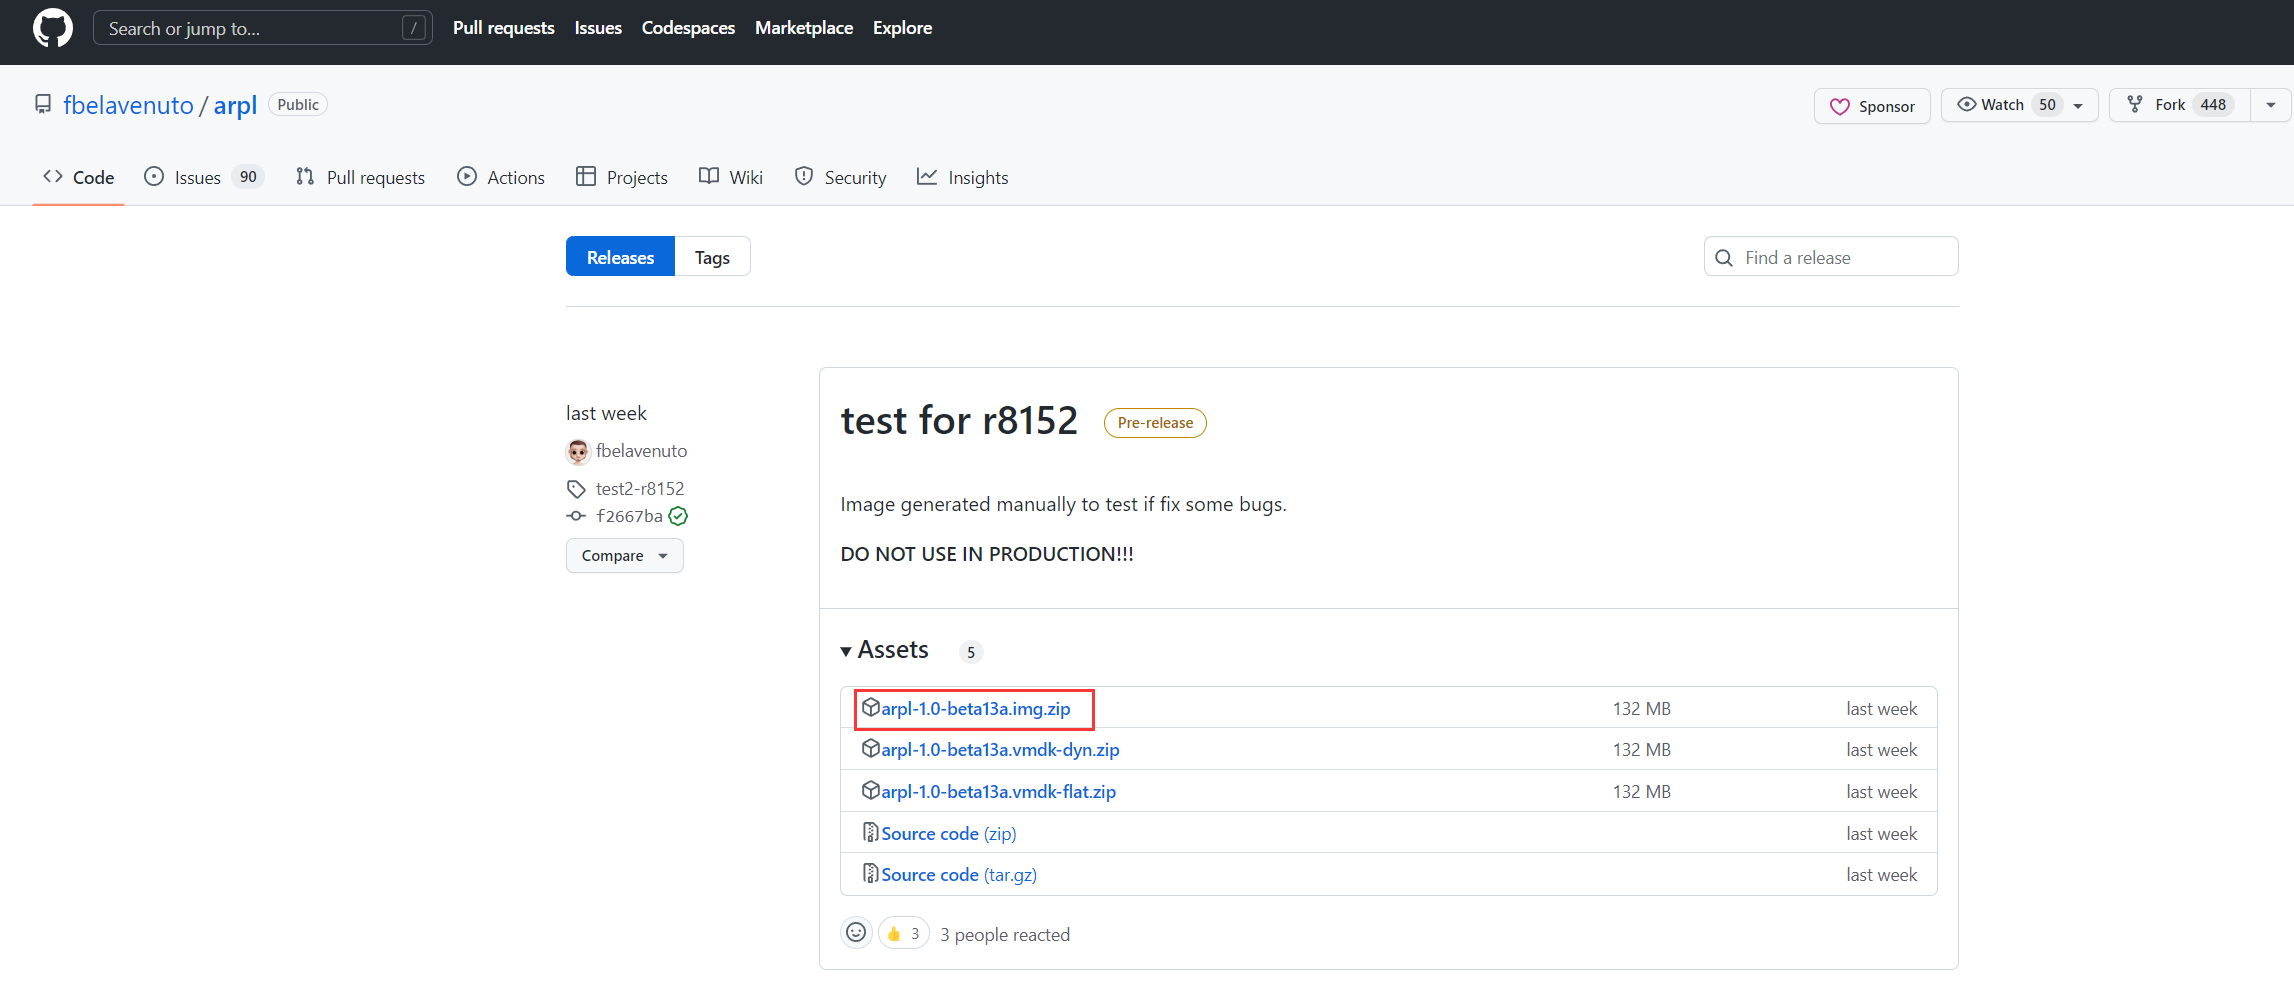This screenshot has width=2294, height=985.
Task: Select Pull requests in top navigation bar
Action: click(x=503, y=28)
